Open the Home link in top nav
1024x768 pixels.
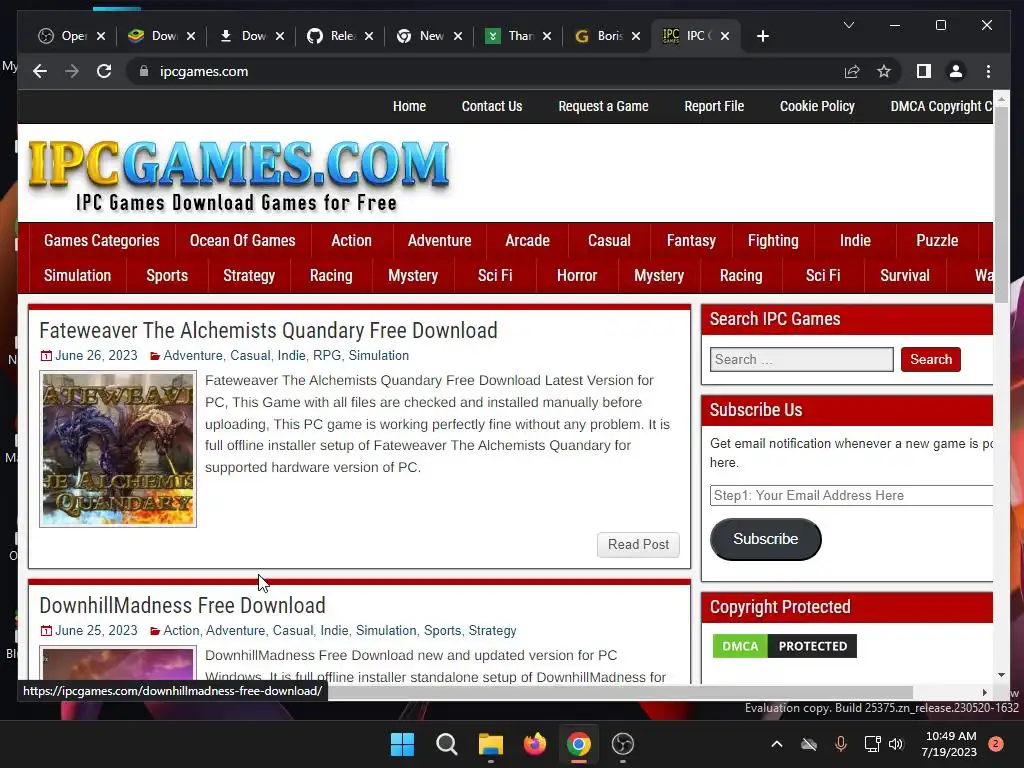409,106
